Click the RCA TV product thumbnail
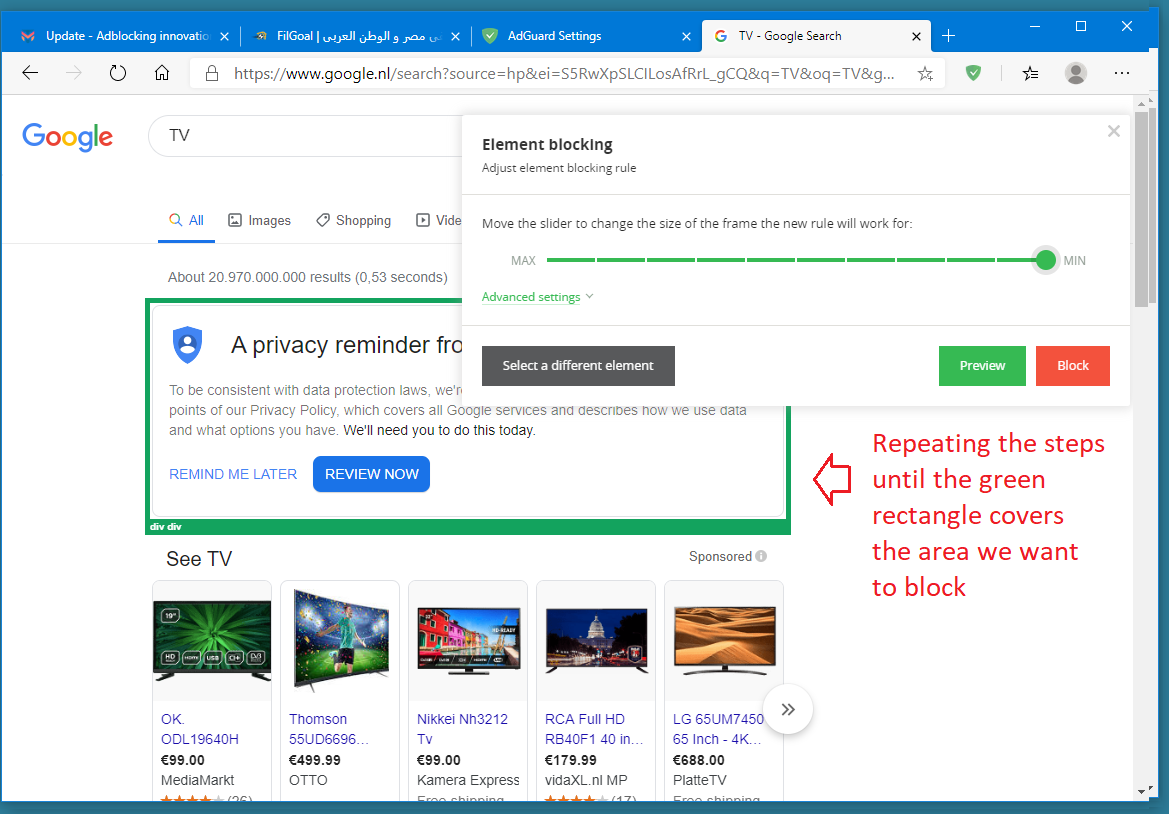 click(x=596, y=641)
